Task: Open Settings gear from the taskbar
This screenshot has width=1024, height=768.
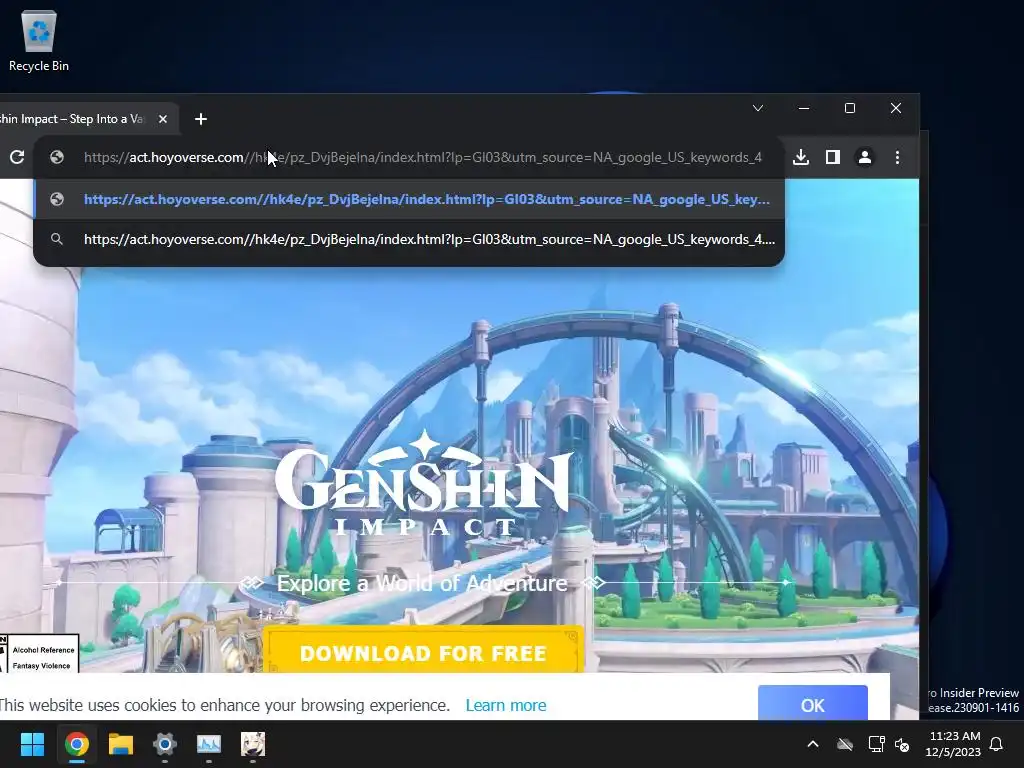Action: click(165, 744)
